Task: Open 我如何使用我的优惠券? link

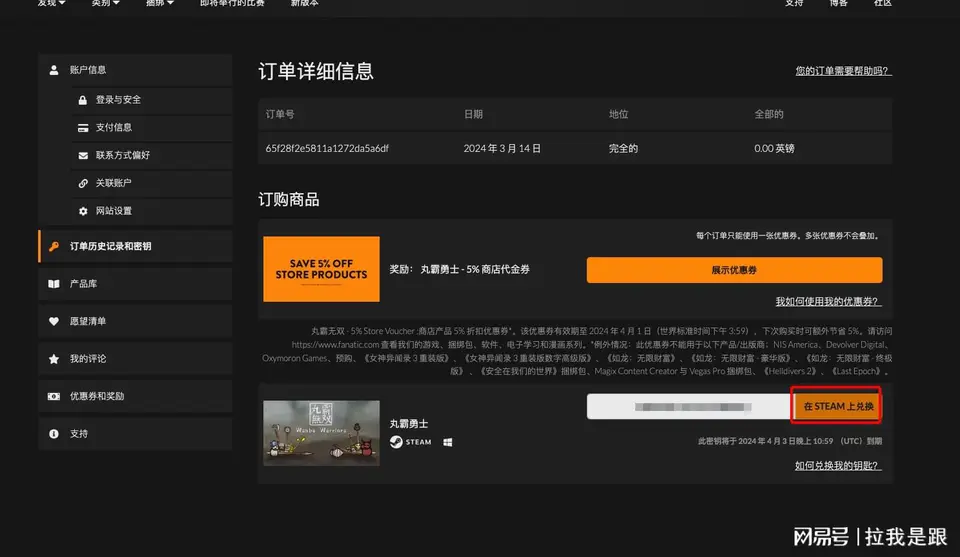Action: (x=828, y=301)
